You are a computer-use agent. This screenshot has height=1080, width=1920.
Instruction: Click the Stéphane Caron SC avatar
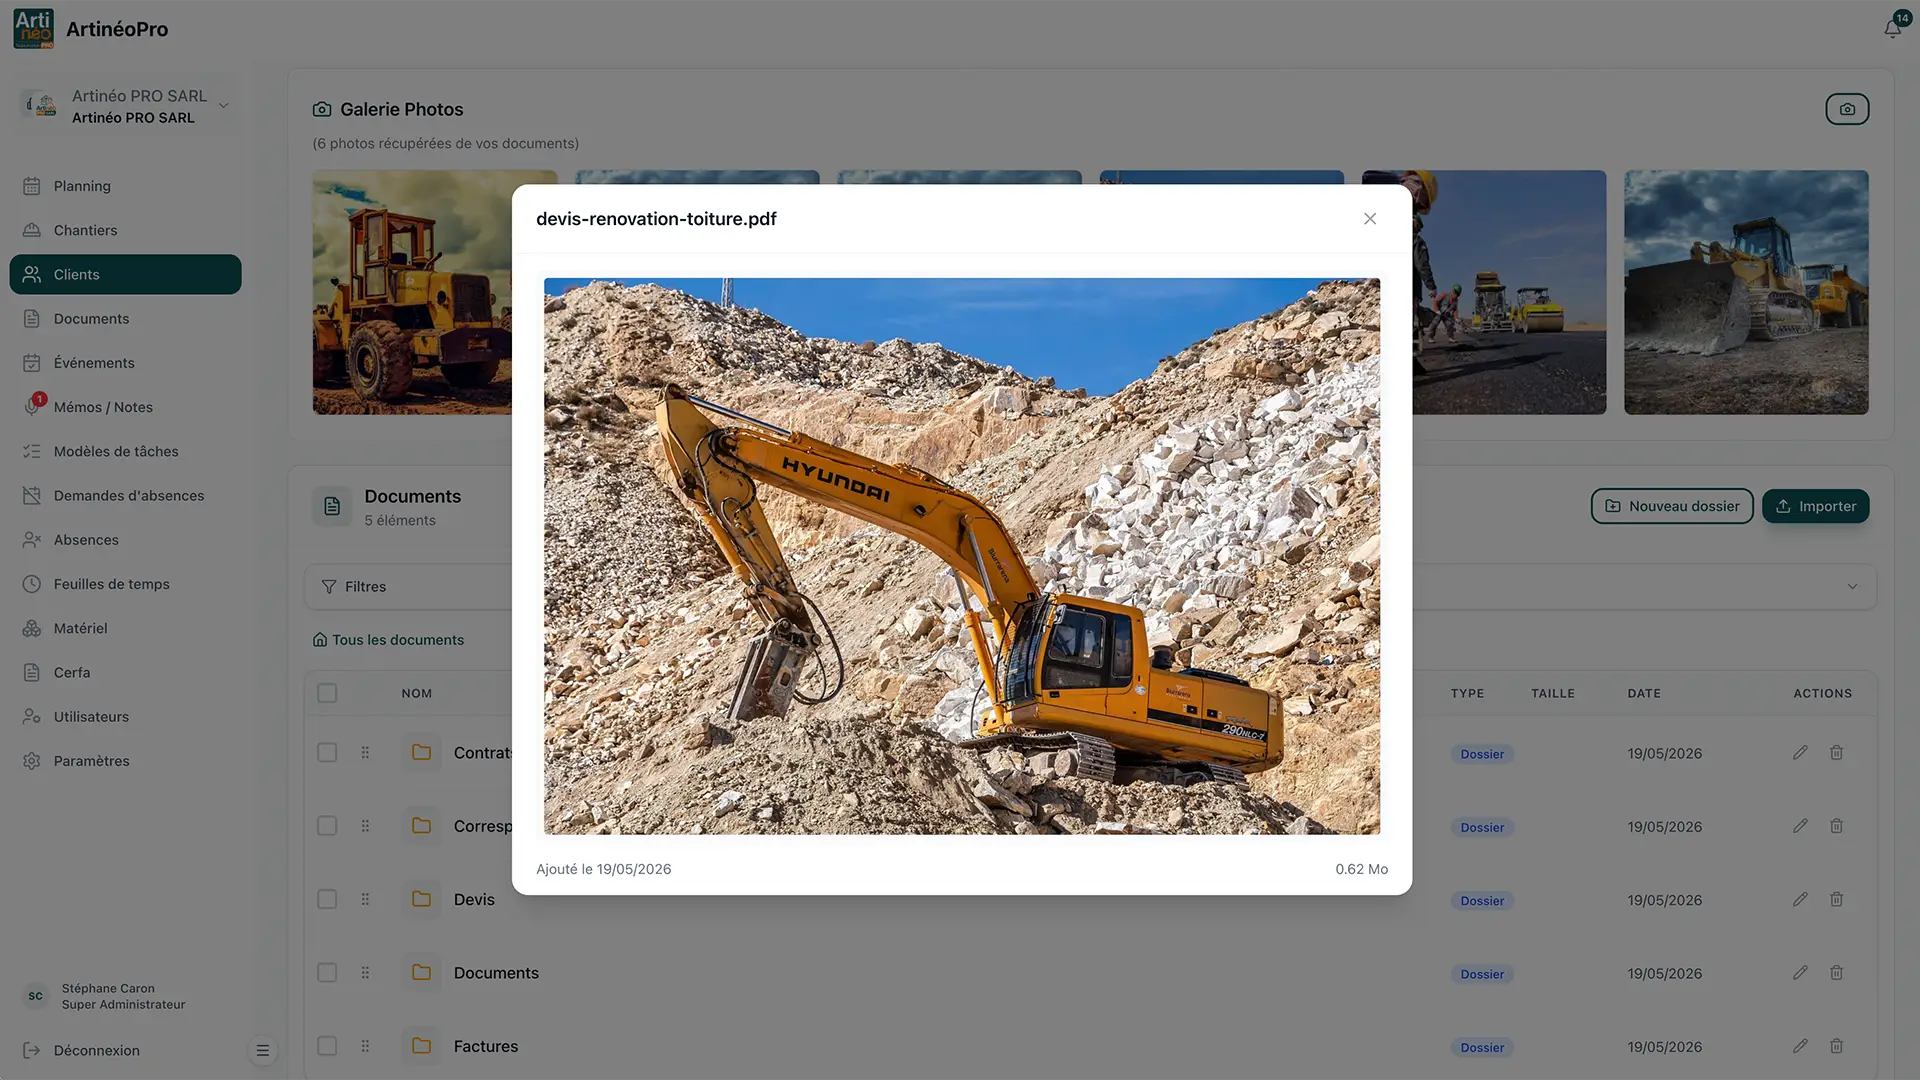tap(36, 996)
